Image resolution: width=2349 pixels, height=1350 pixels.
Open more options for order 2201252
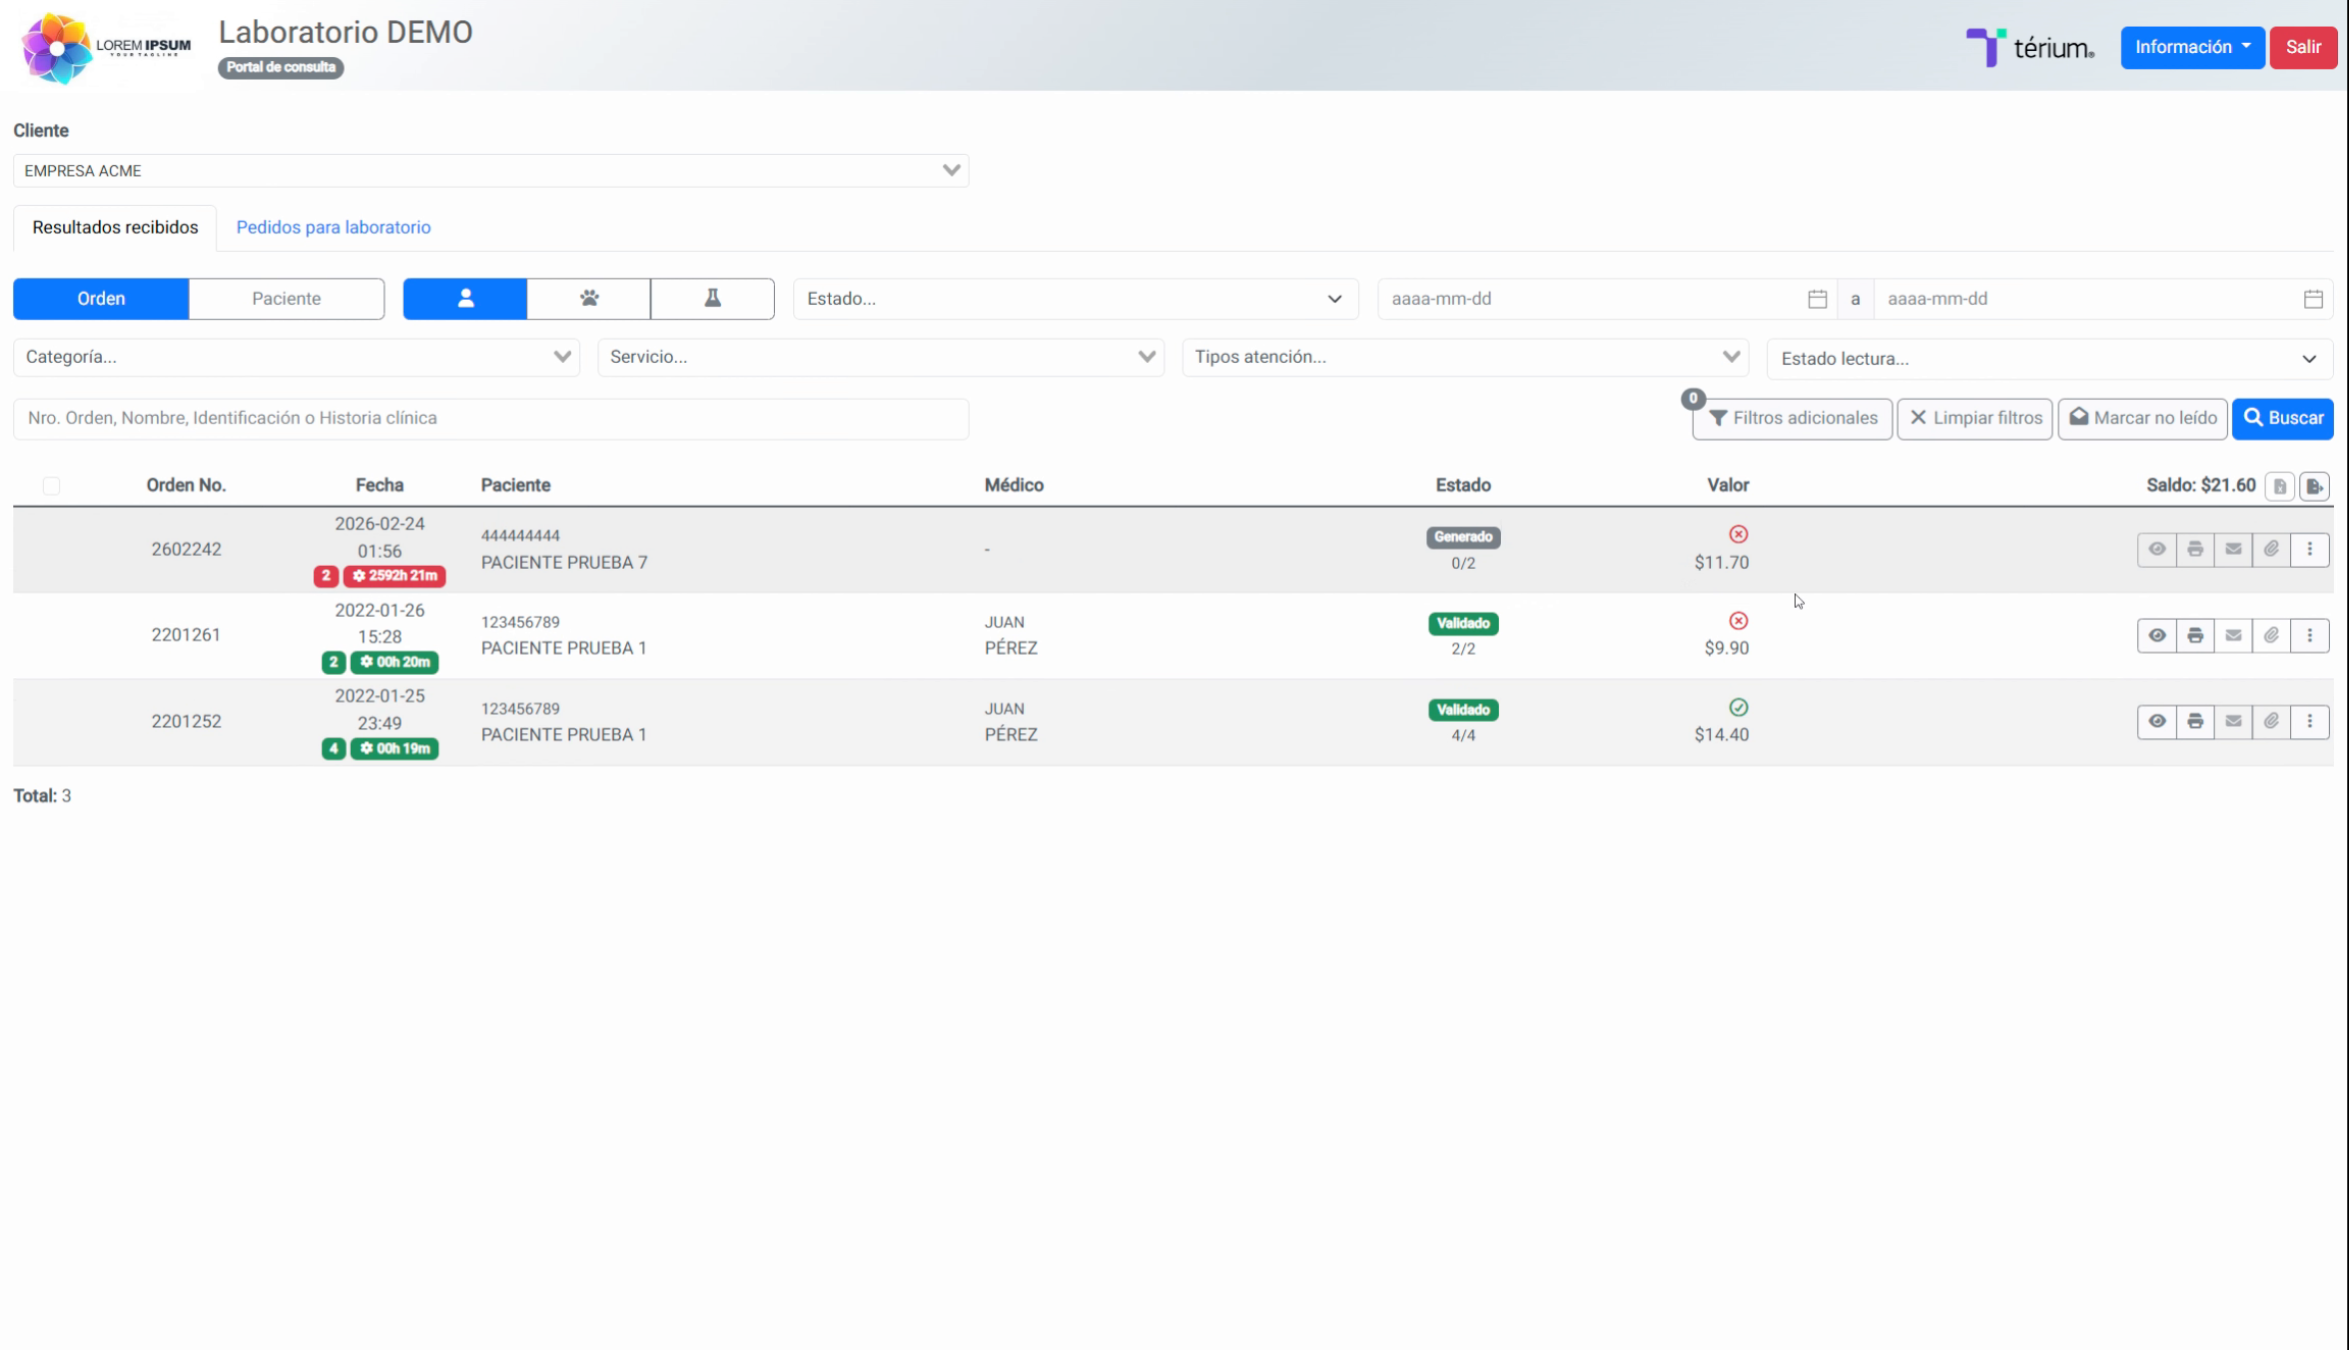click(2310, 721)
